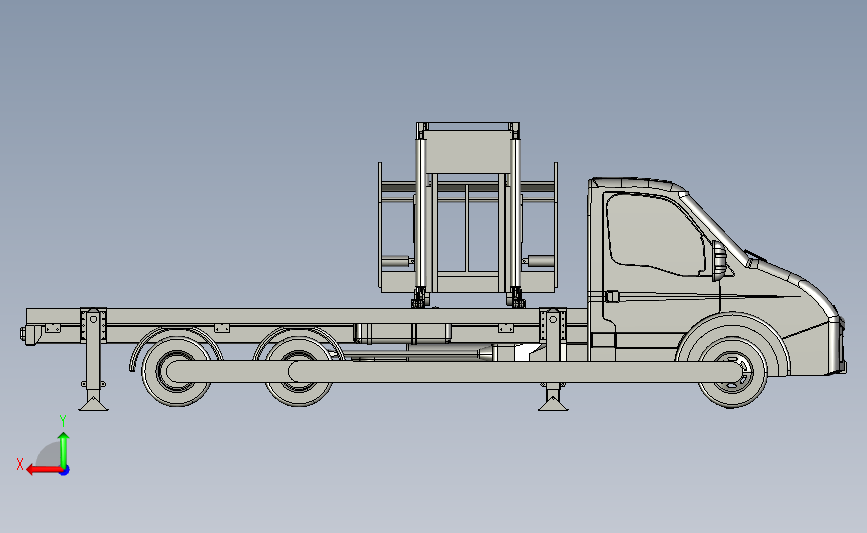Screen dimensions: 867x533
Task: Select the cab door window
Action: (655, 234)
